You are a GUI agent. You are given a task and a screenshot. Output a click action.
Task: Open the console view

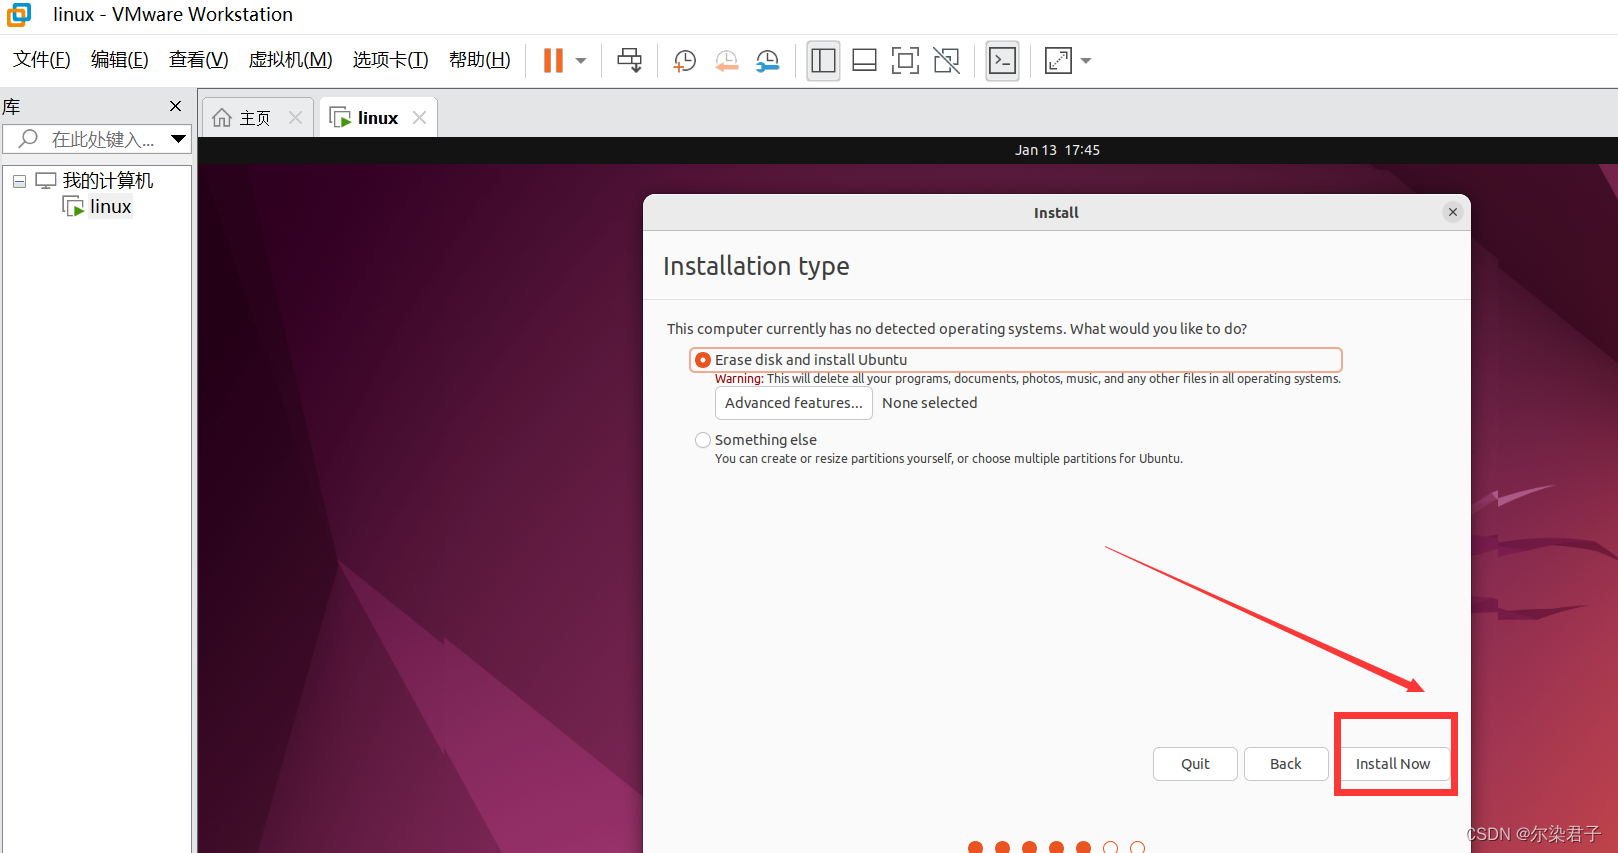(x=1002, y=61)
